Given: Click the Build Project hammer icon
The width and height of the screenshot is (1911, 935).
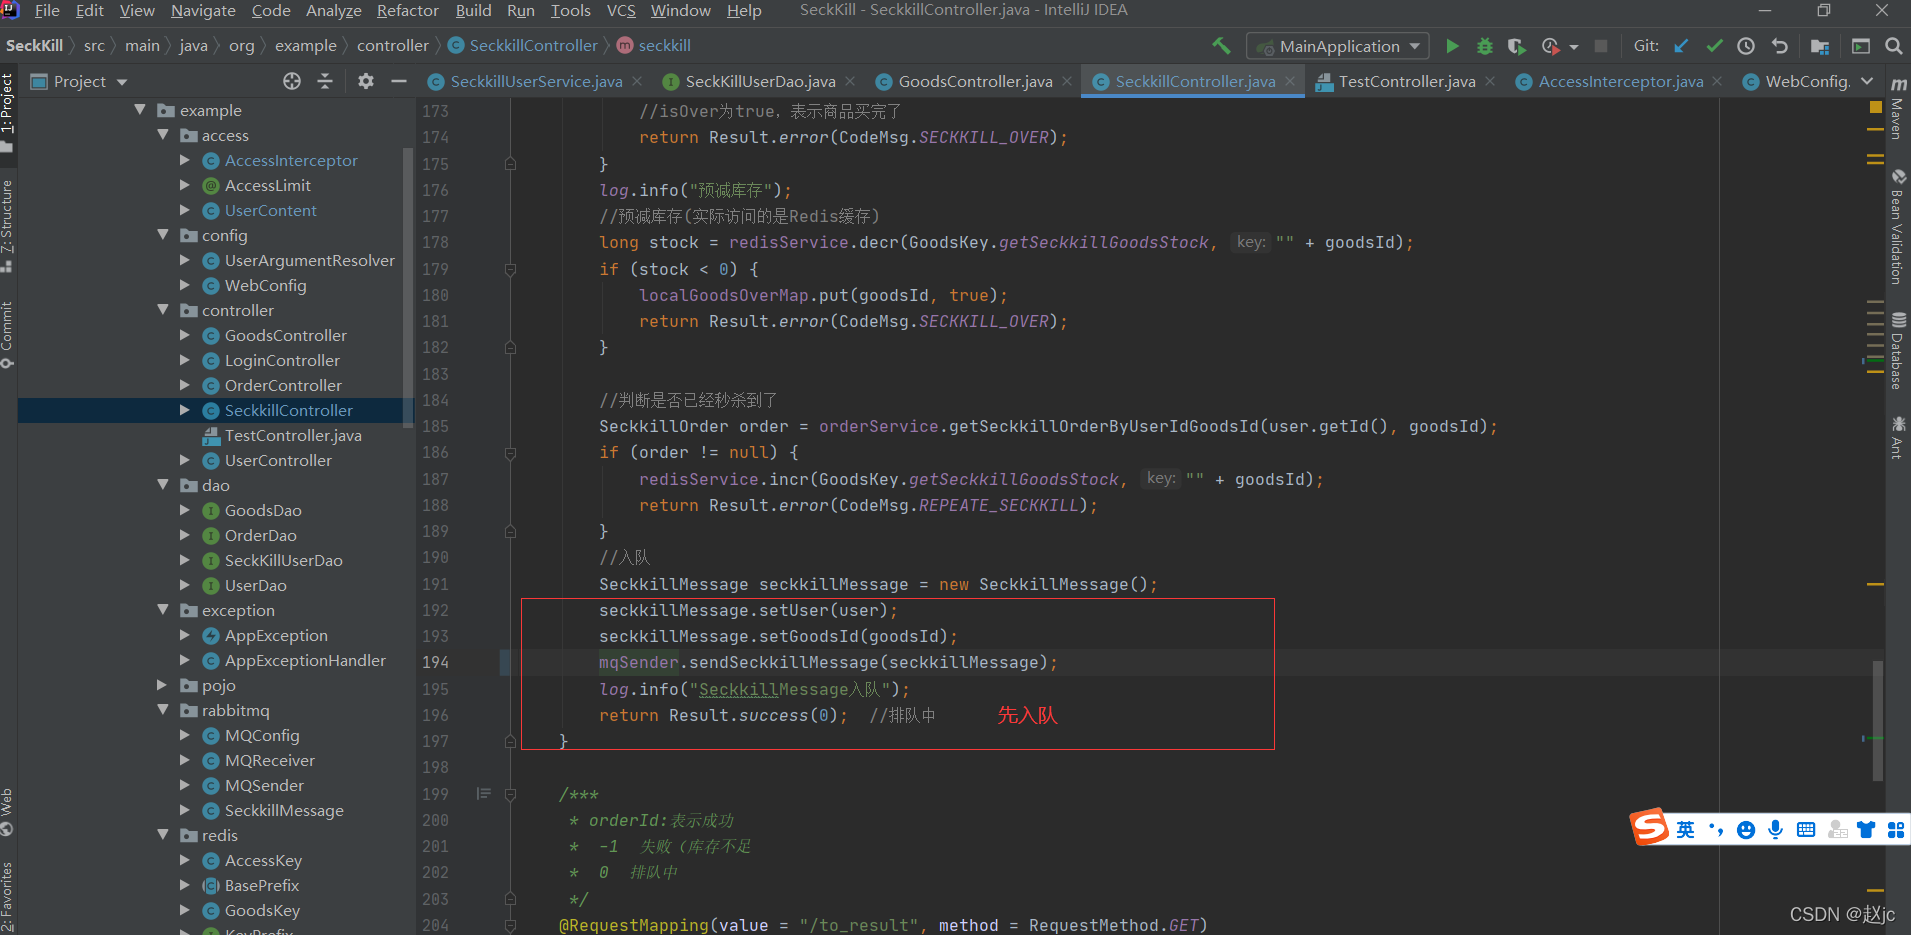Looking at the screenshot, I should 1221,46.
